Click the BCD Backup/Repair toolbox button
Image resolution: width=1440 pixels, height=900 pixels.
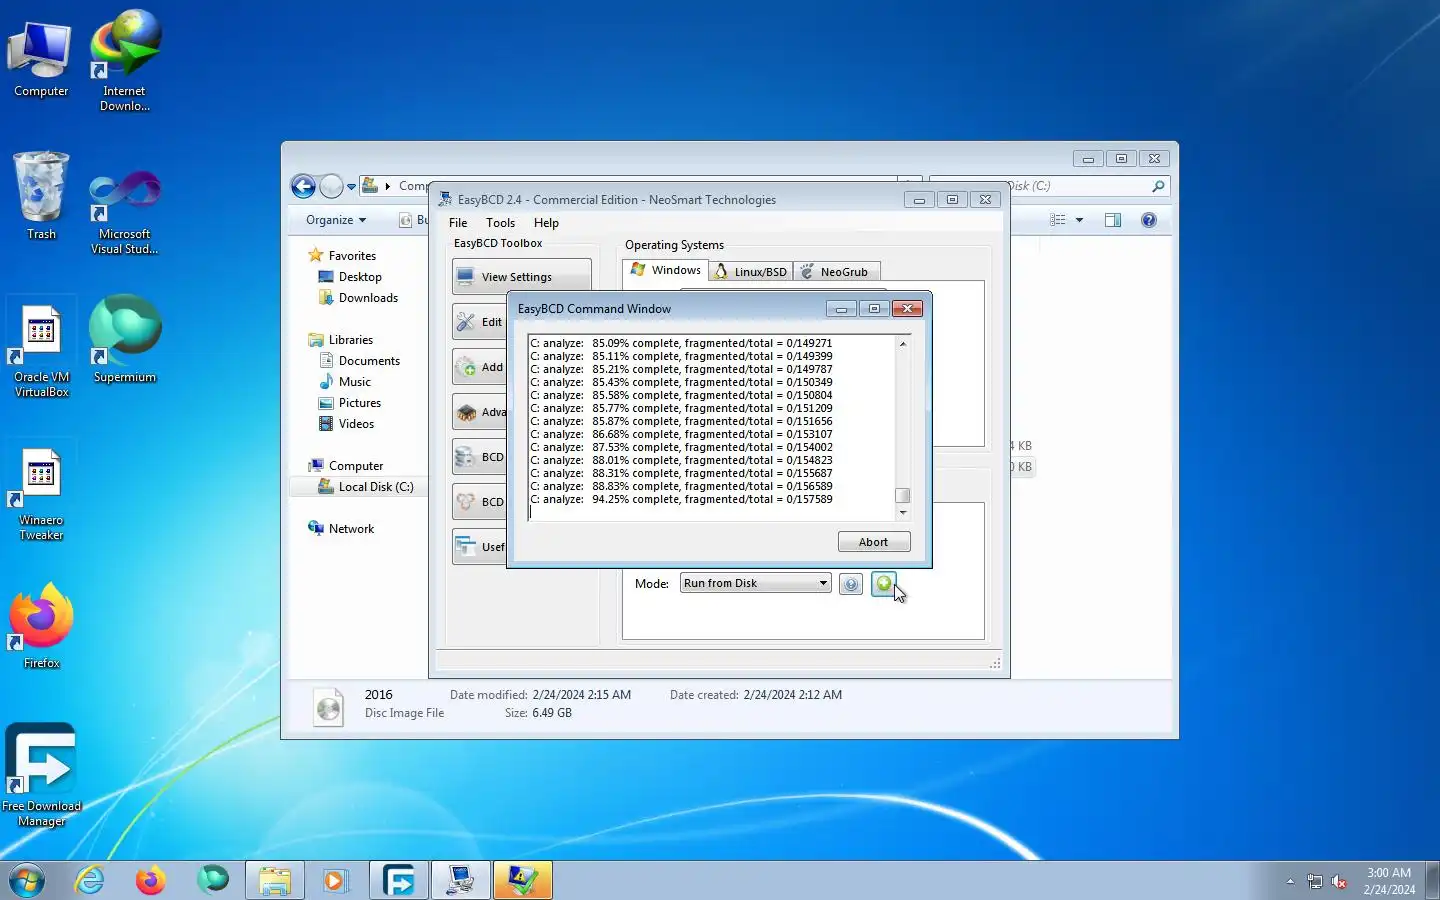click(480, 456)
